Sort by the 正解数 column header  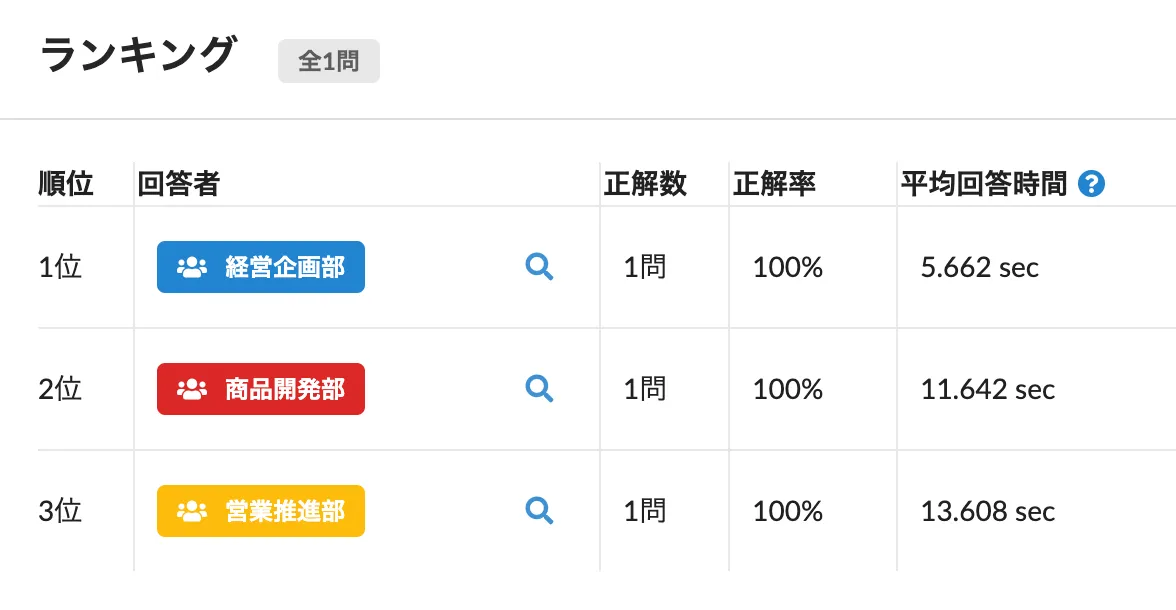644,183
